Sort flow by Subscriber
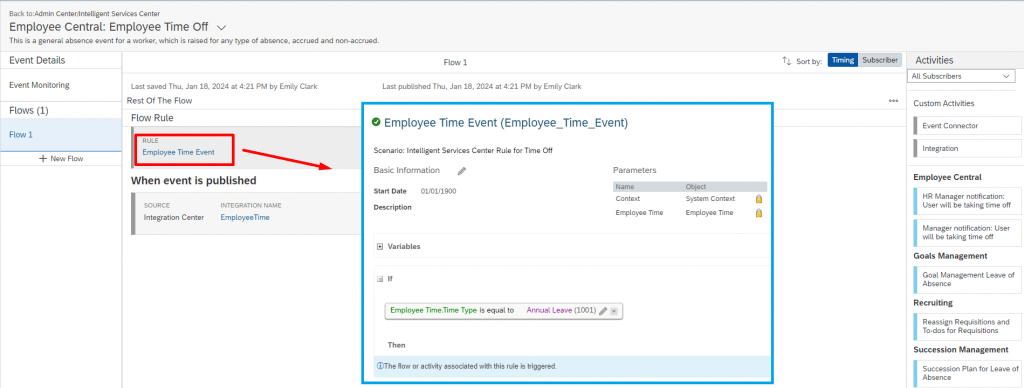 point(880,60)
